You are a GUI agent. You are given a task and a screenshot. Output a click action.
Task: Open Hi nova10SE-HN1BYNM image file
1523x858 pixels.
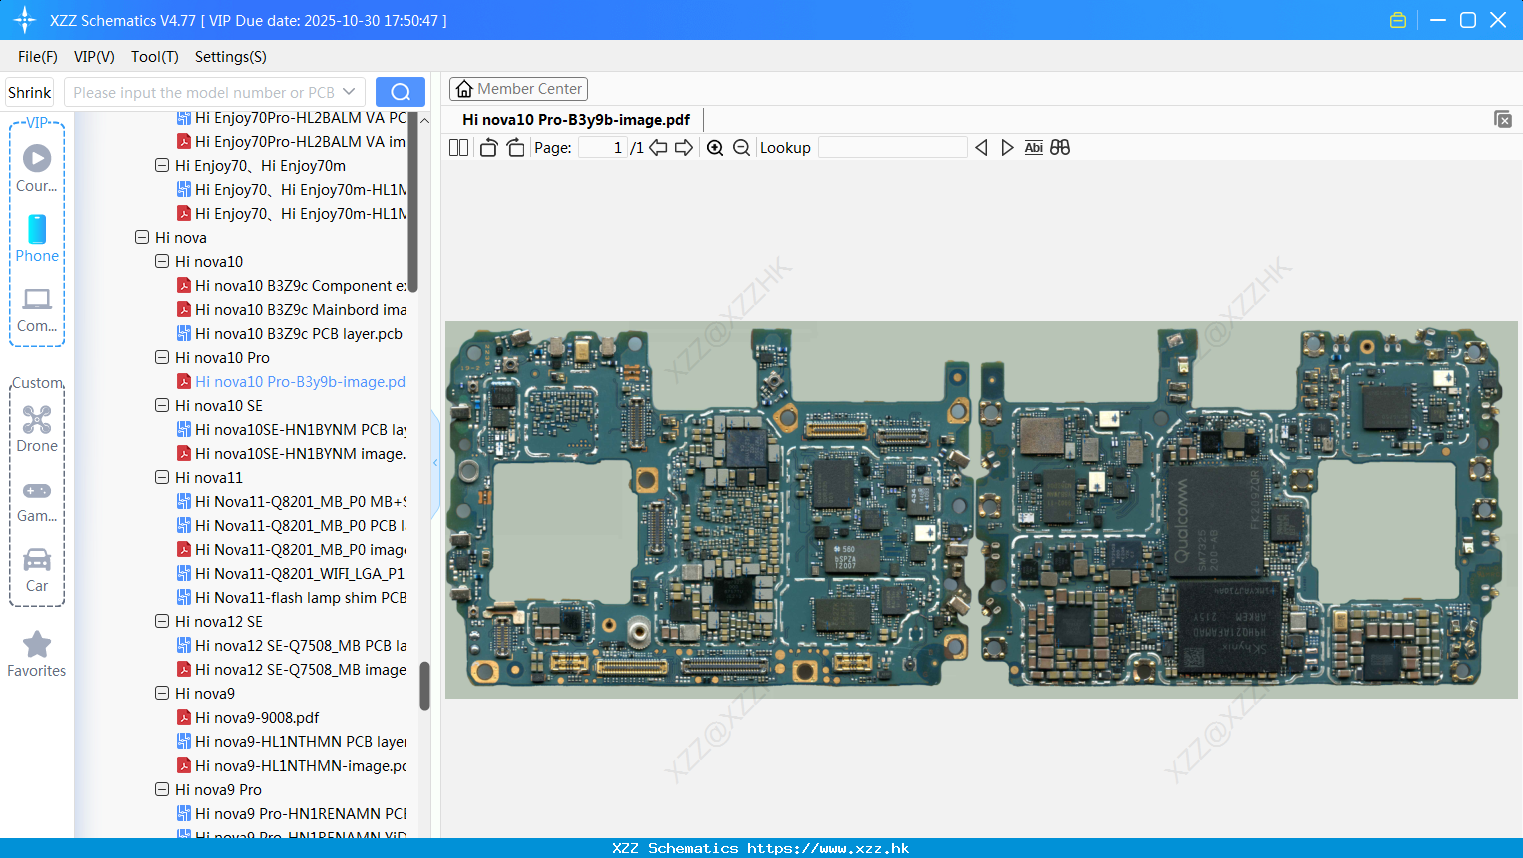(x=292, y=453)
